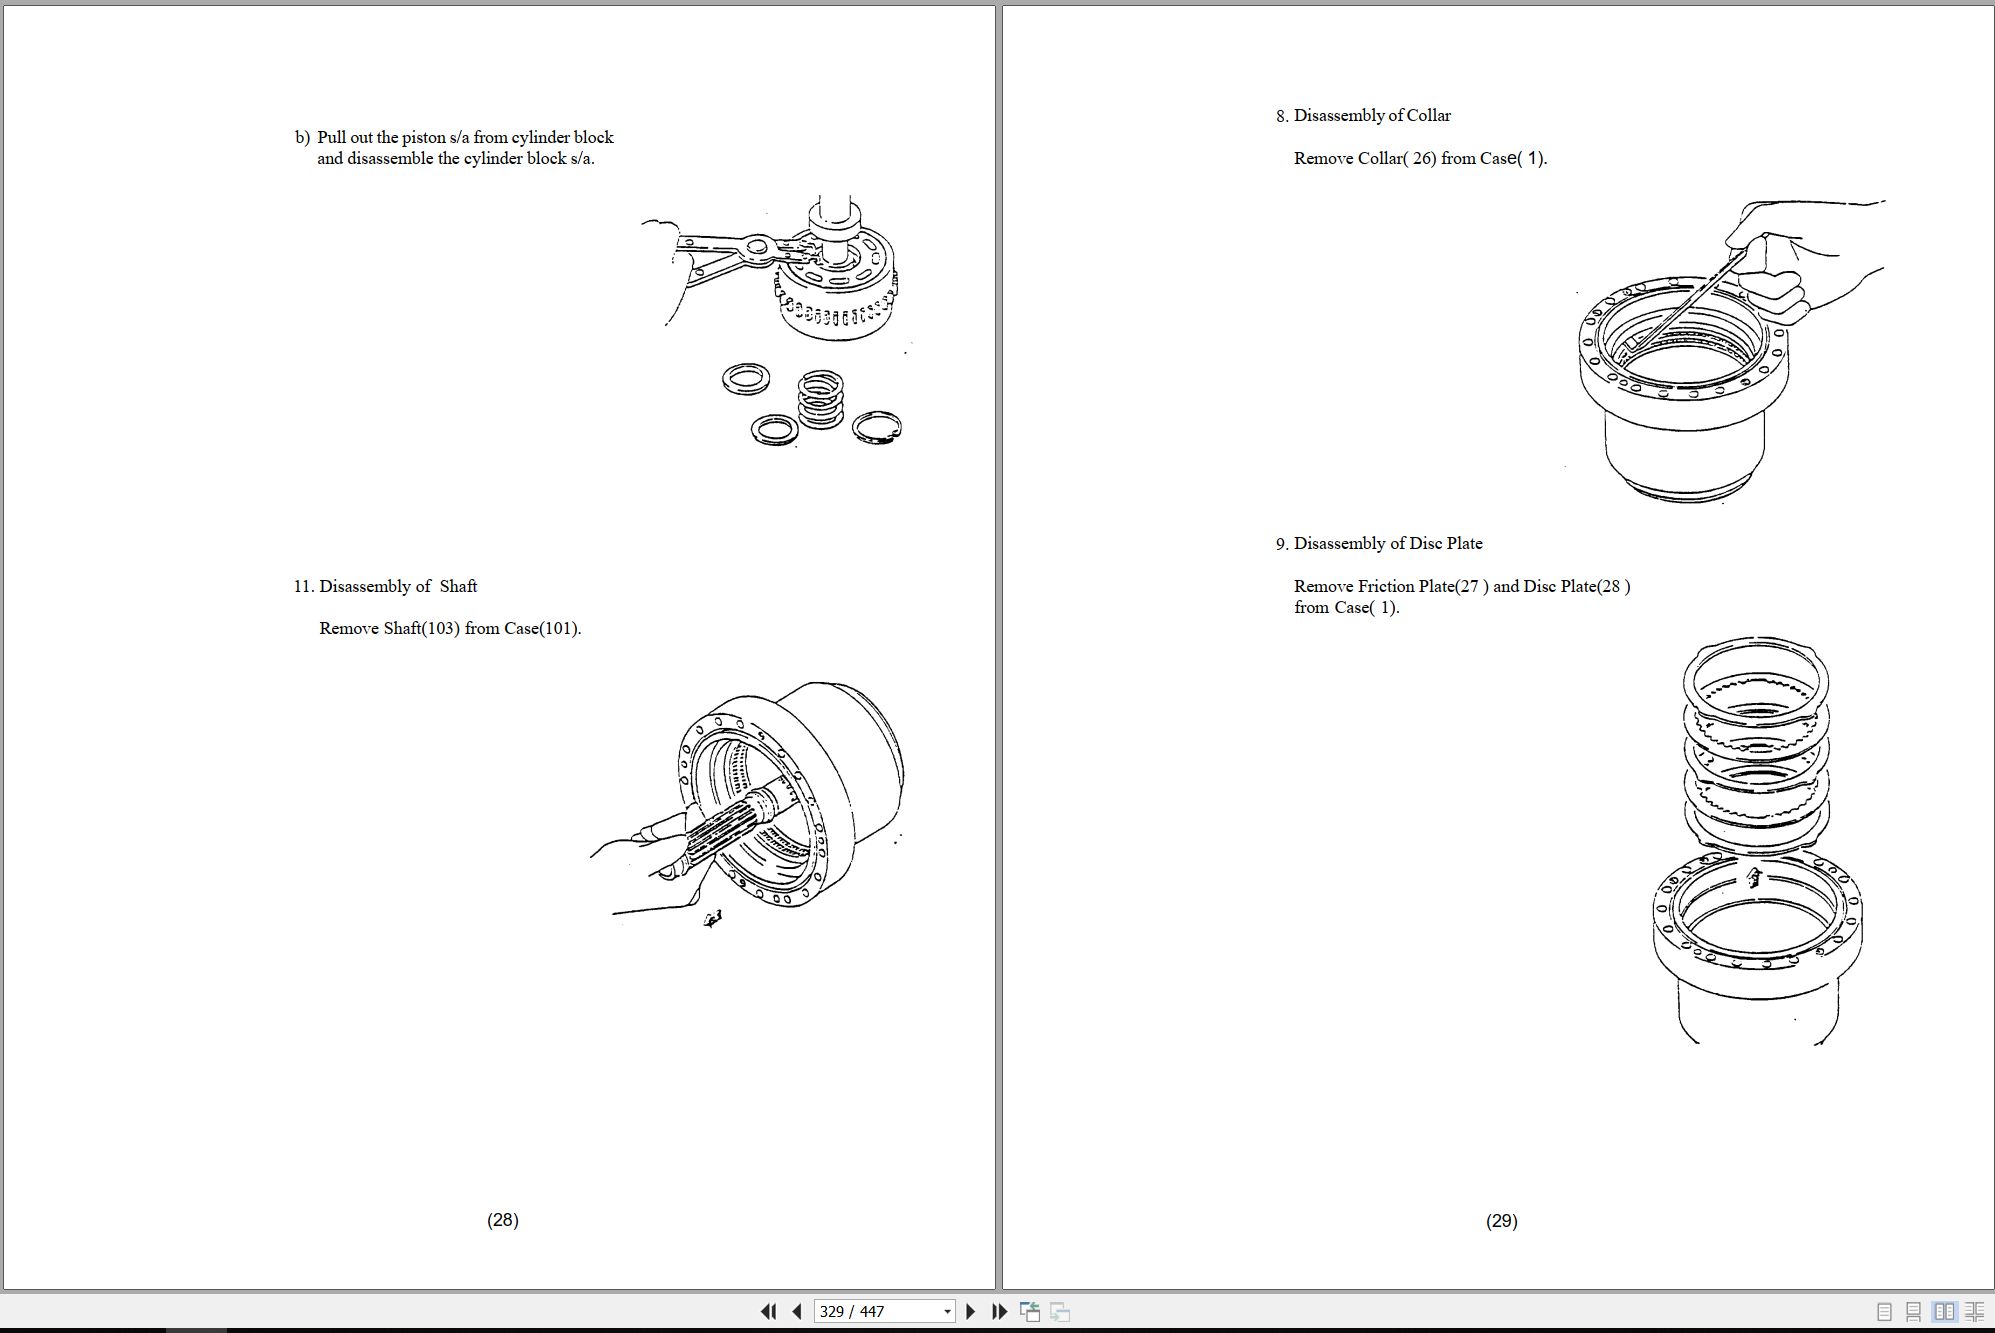Click the text 'and disassemble the cylinder block s/a.'
Viewport: 1995px width, 1333px height.
[x=456, y=158]
